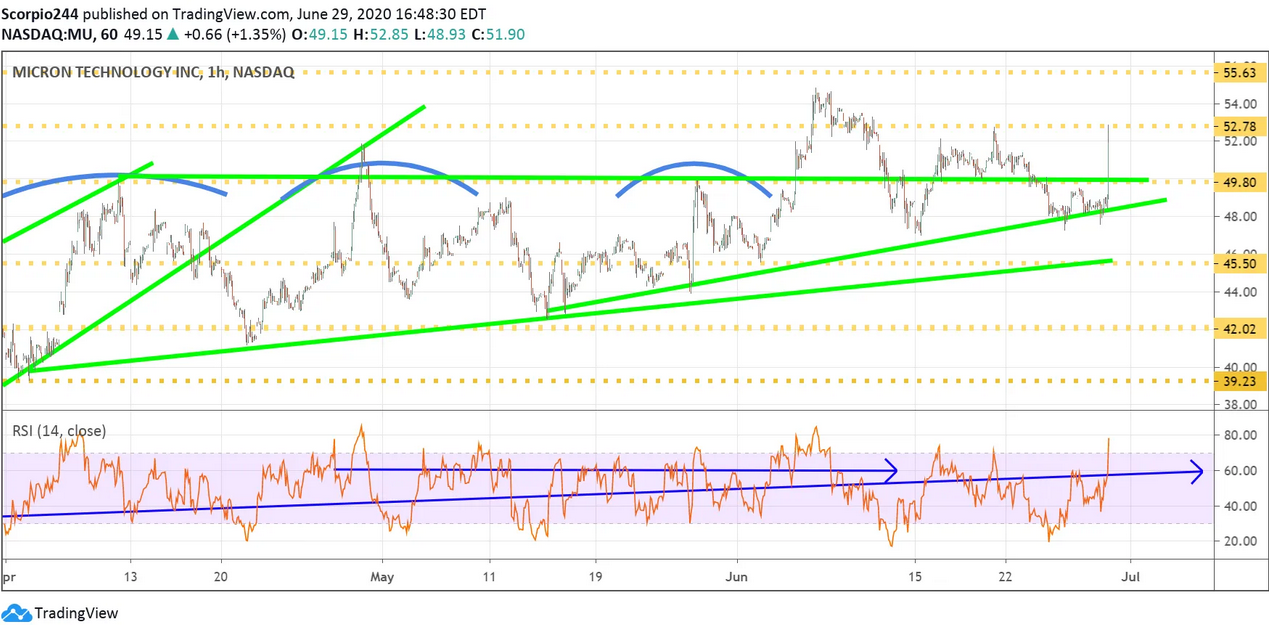Click the 48.00 price axis label
The height and width of the screenshot is (625, 1269).
tap(1239, 216)
